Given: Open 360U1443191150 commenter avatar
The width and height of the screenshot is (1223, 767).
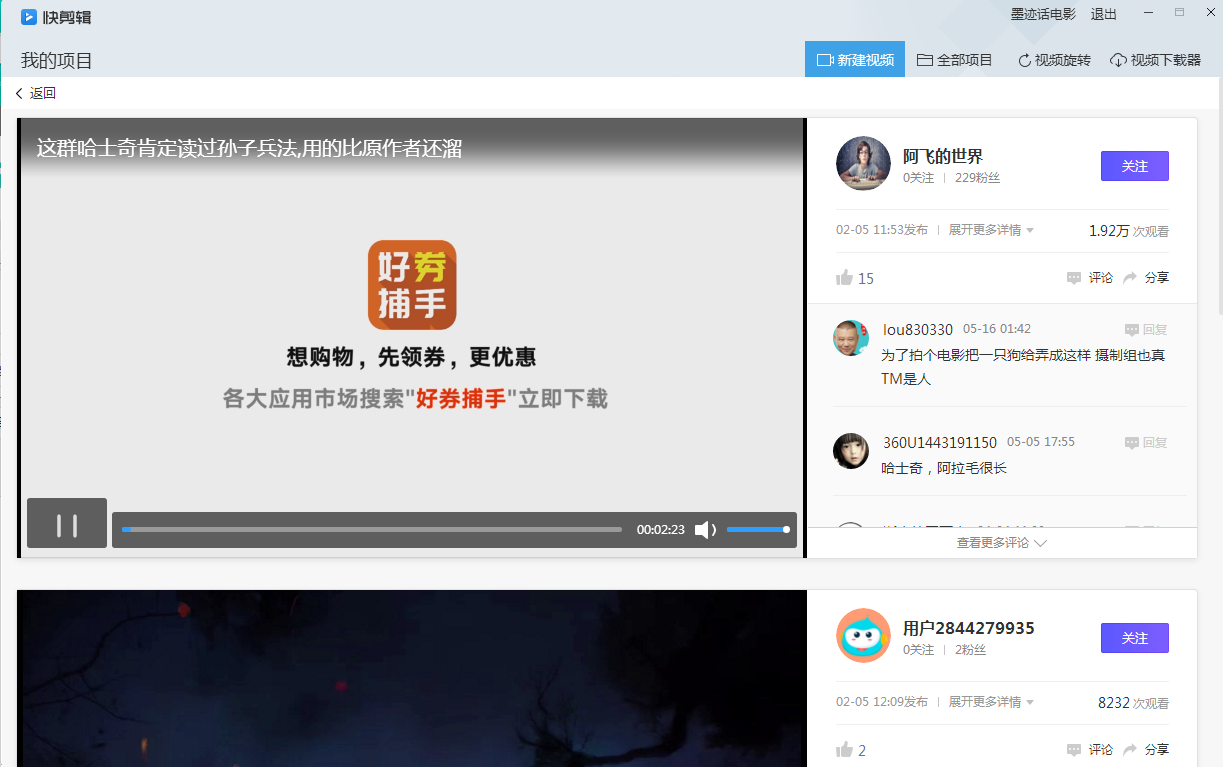Looking at the screenshot, I should pos(851,451).
